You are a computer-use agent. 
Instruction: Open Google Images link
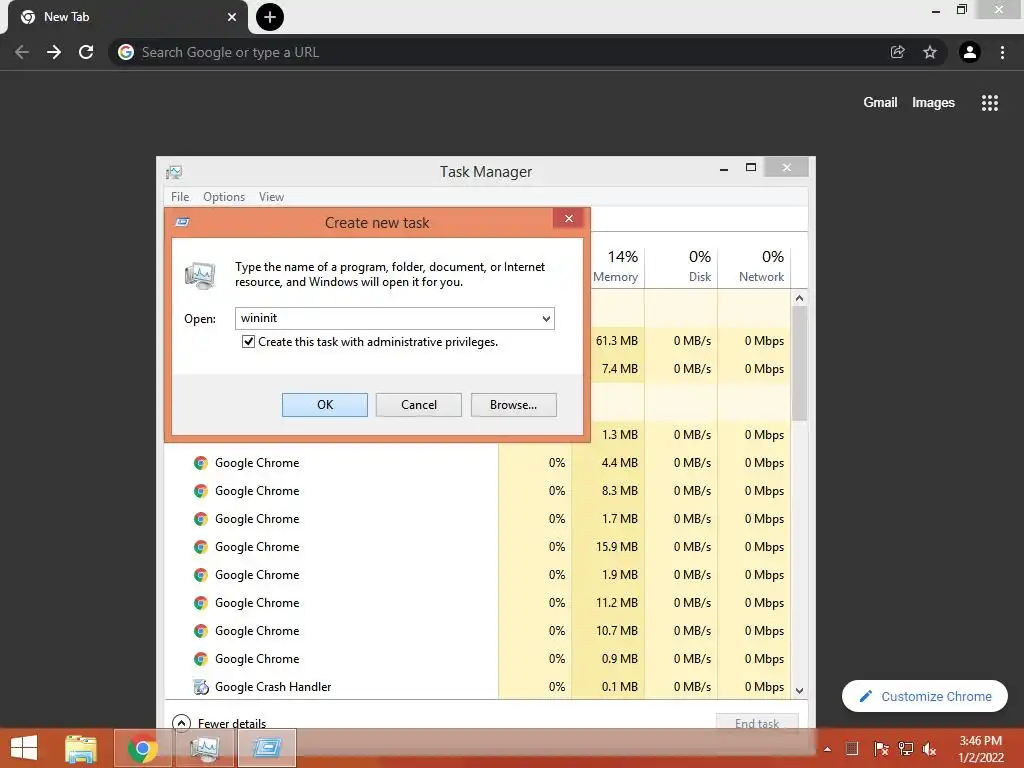point(933,103)
